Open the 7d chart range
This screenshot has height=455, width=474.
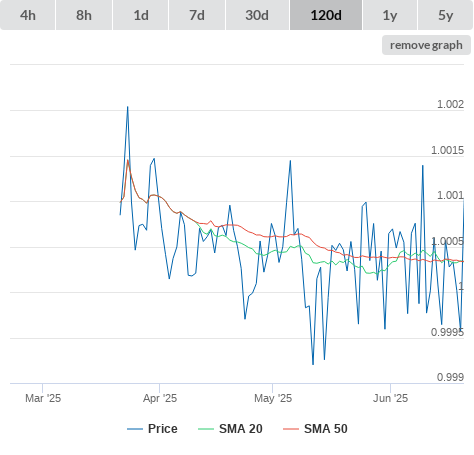(x=197, y=15)
